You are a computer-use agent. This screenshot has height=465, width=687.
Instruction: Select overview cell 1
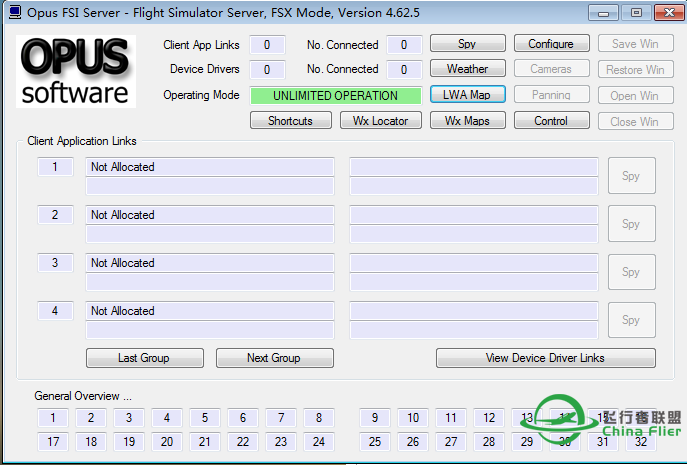[53, 418]
